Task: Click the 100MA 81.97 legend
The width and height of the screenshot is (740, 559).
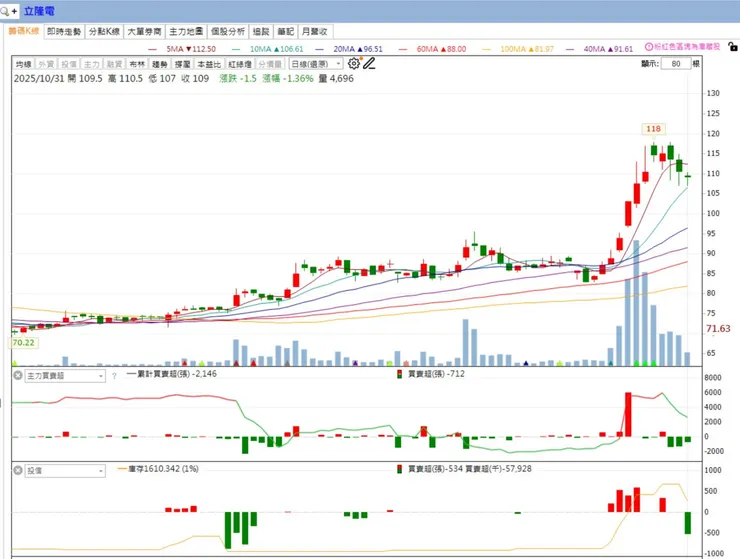Action: [518, 49]
